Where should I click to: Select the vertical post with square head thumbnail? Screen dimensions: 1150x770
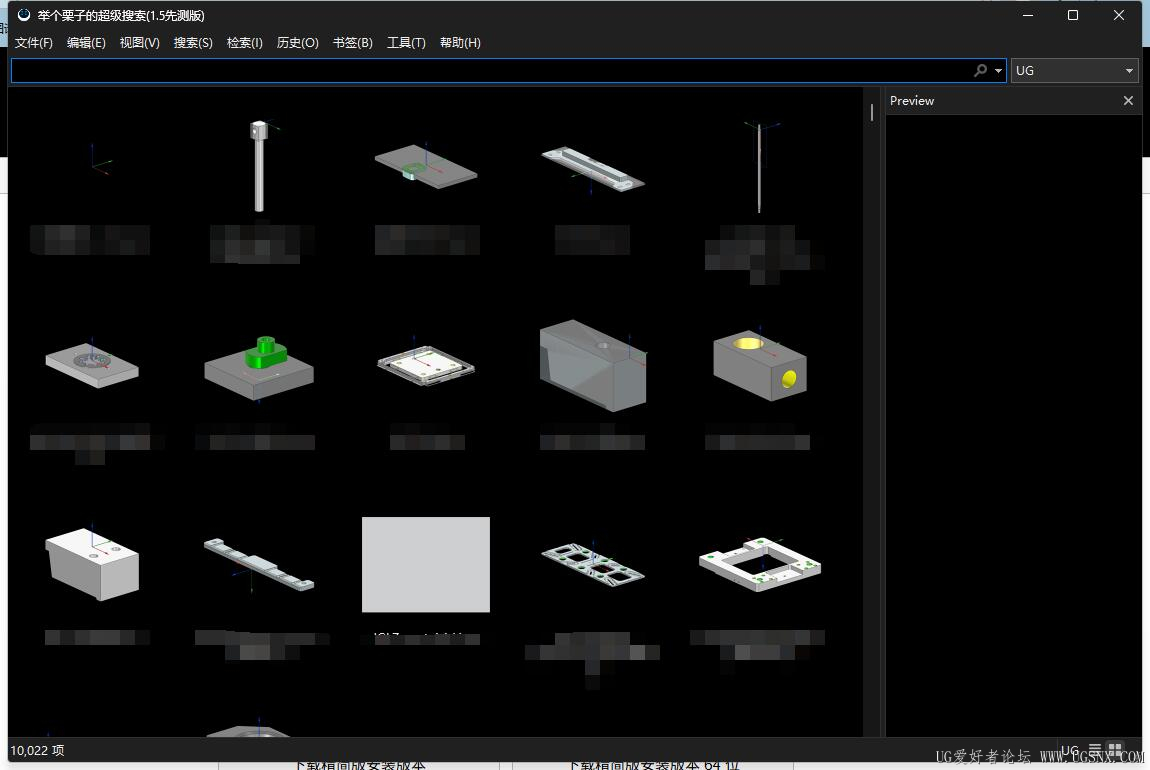pyautogui.click(x=259, y=166)
